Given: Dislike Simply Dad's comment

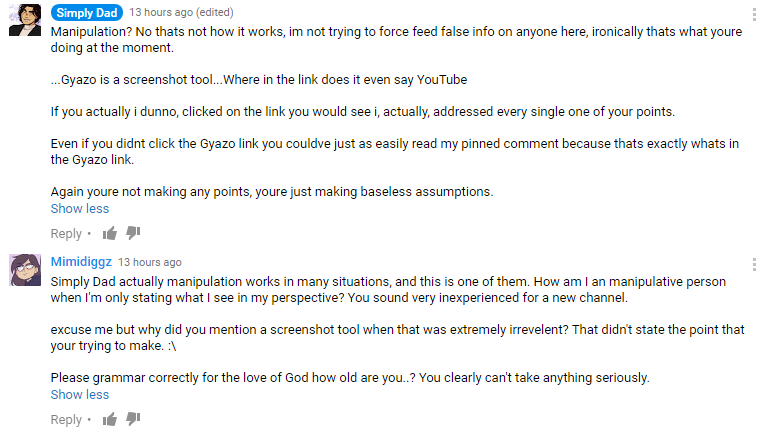Looking at the screenshot, I should click(x=133, y=233).
